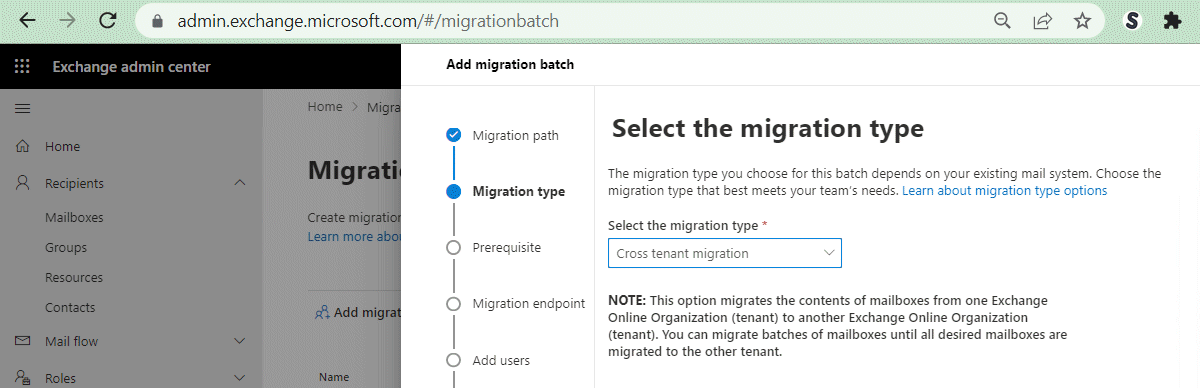Click the Home breadcrumb link
This screenshot has width=1200, height=388.
pos(325,106)
